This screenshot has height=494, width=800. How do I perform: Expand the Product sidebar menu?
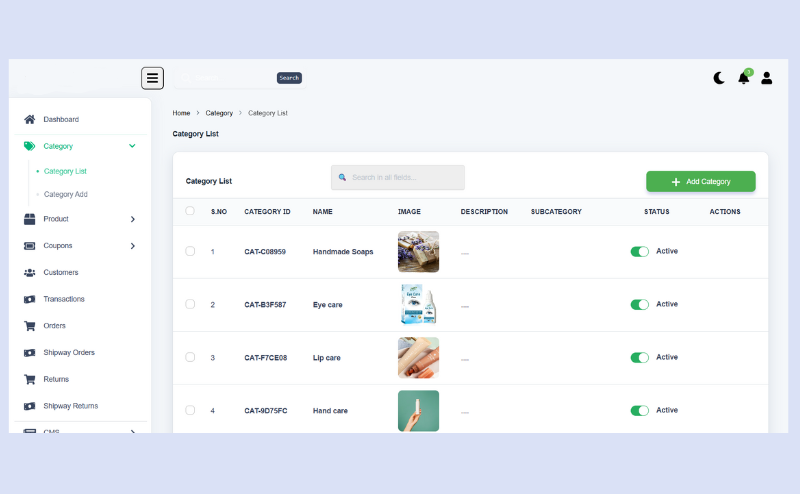[x=132, y=219]
